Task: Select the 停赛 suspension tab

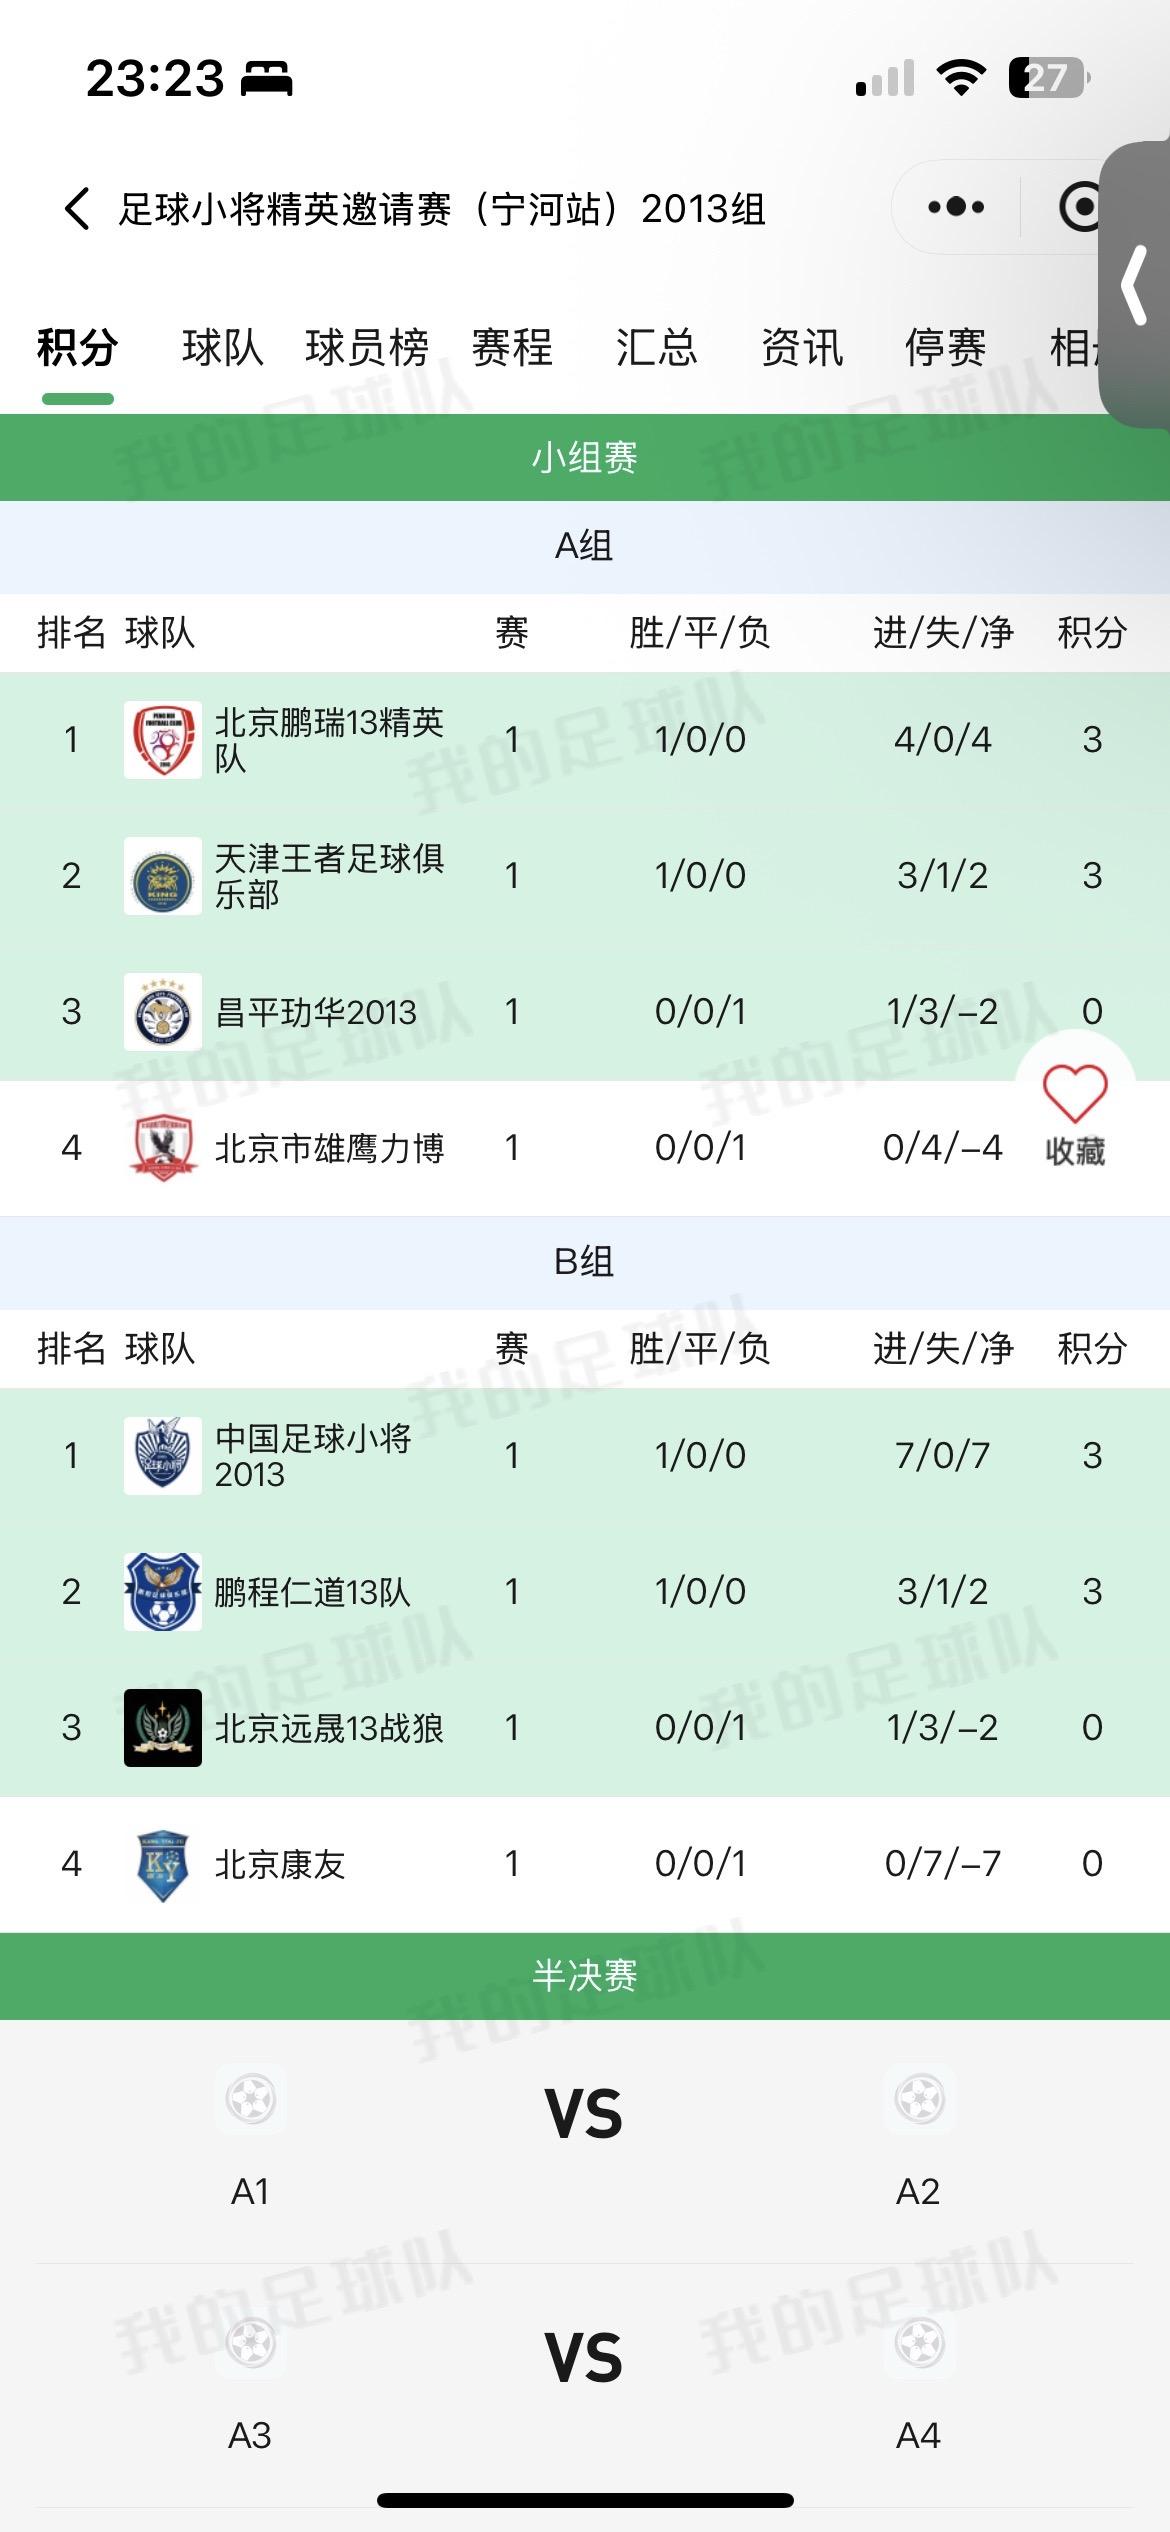Action: pyautogui.click(x=945, y=348)
